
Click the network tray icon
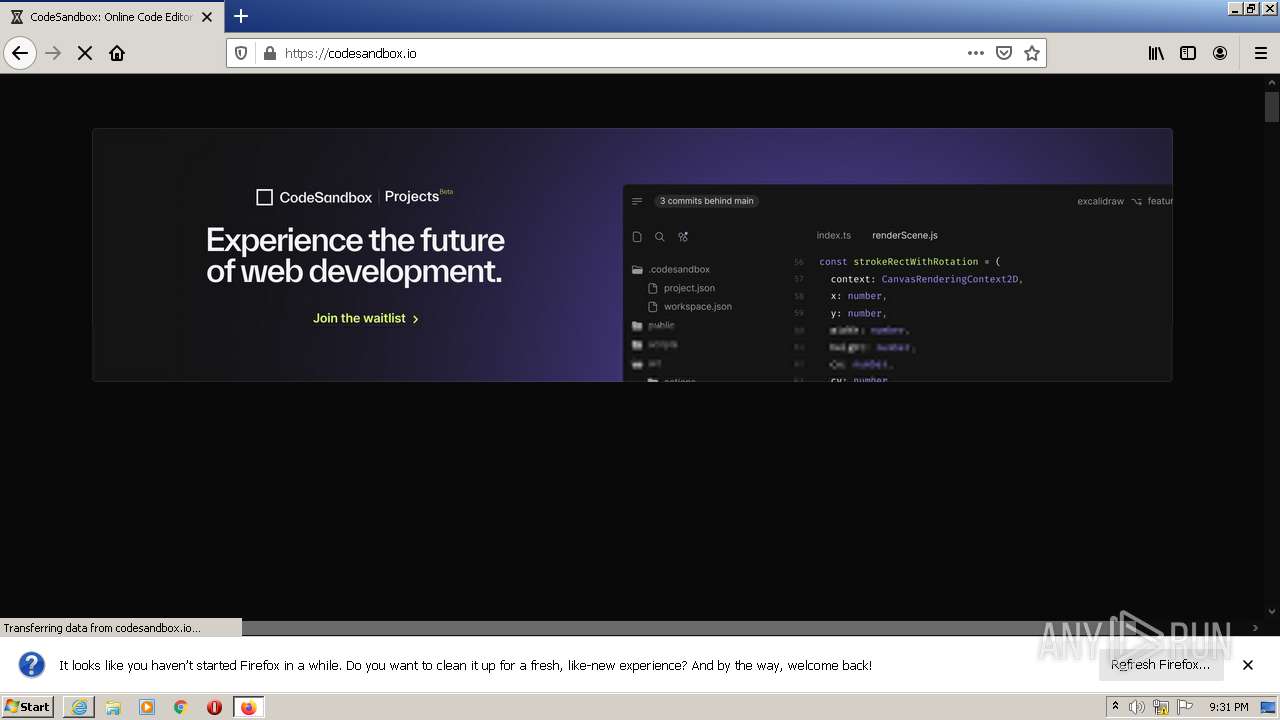(1161, 707)
